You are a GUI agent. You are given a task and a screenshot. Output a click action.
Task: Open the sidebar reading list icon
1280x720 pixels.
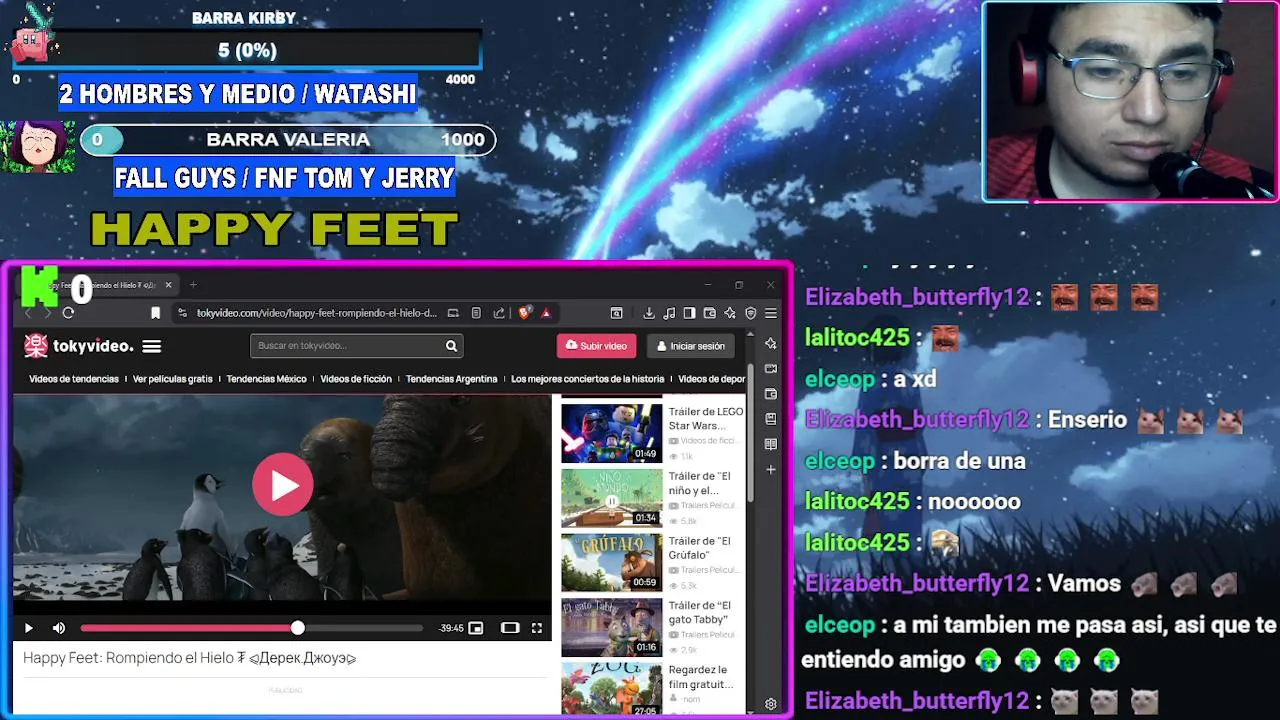[770, 444]
